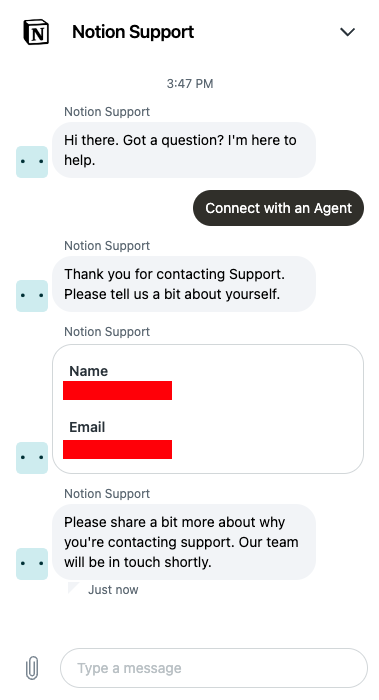379x700 pixels.
Task: Click the 'Hi there. Got a question?' message
Action: [x=184, y=150]
